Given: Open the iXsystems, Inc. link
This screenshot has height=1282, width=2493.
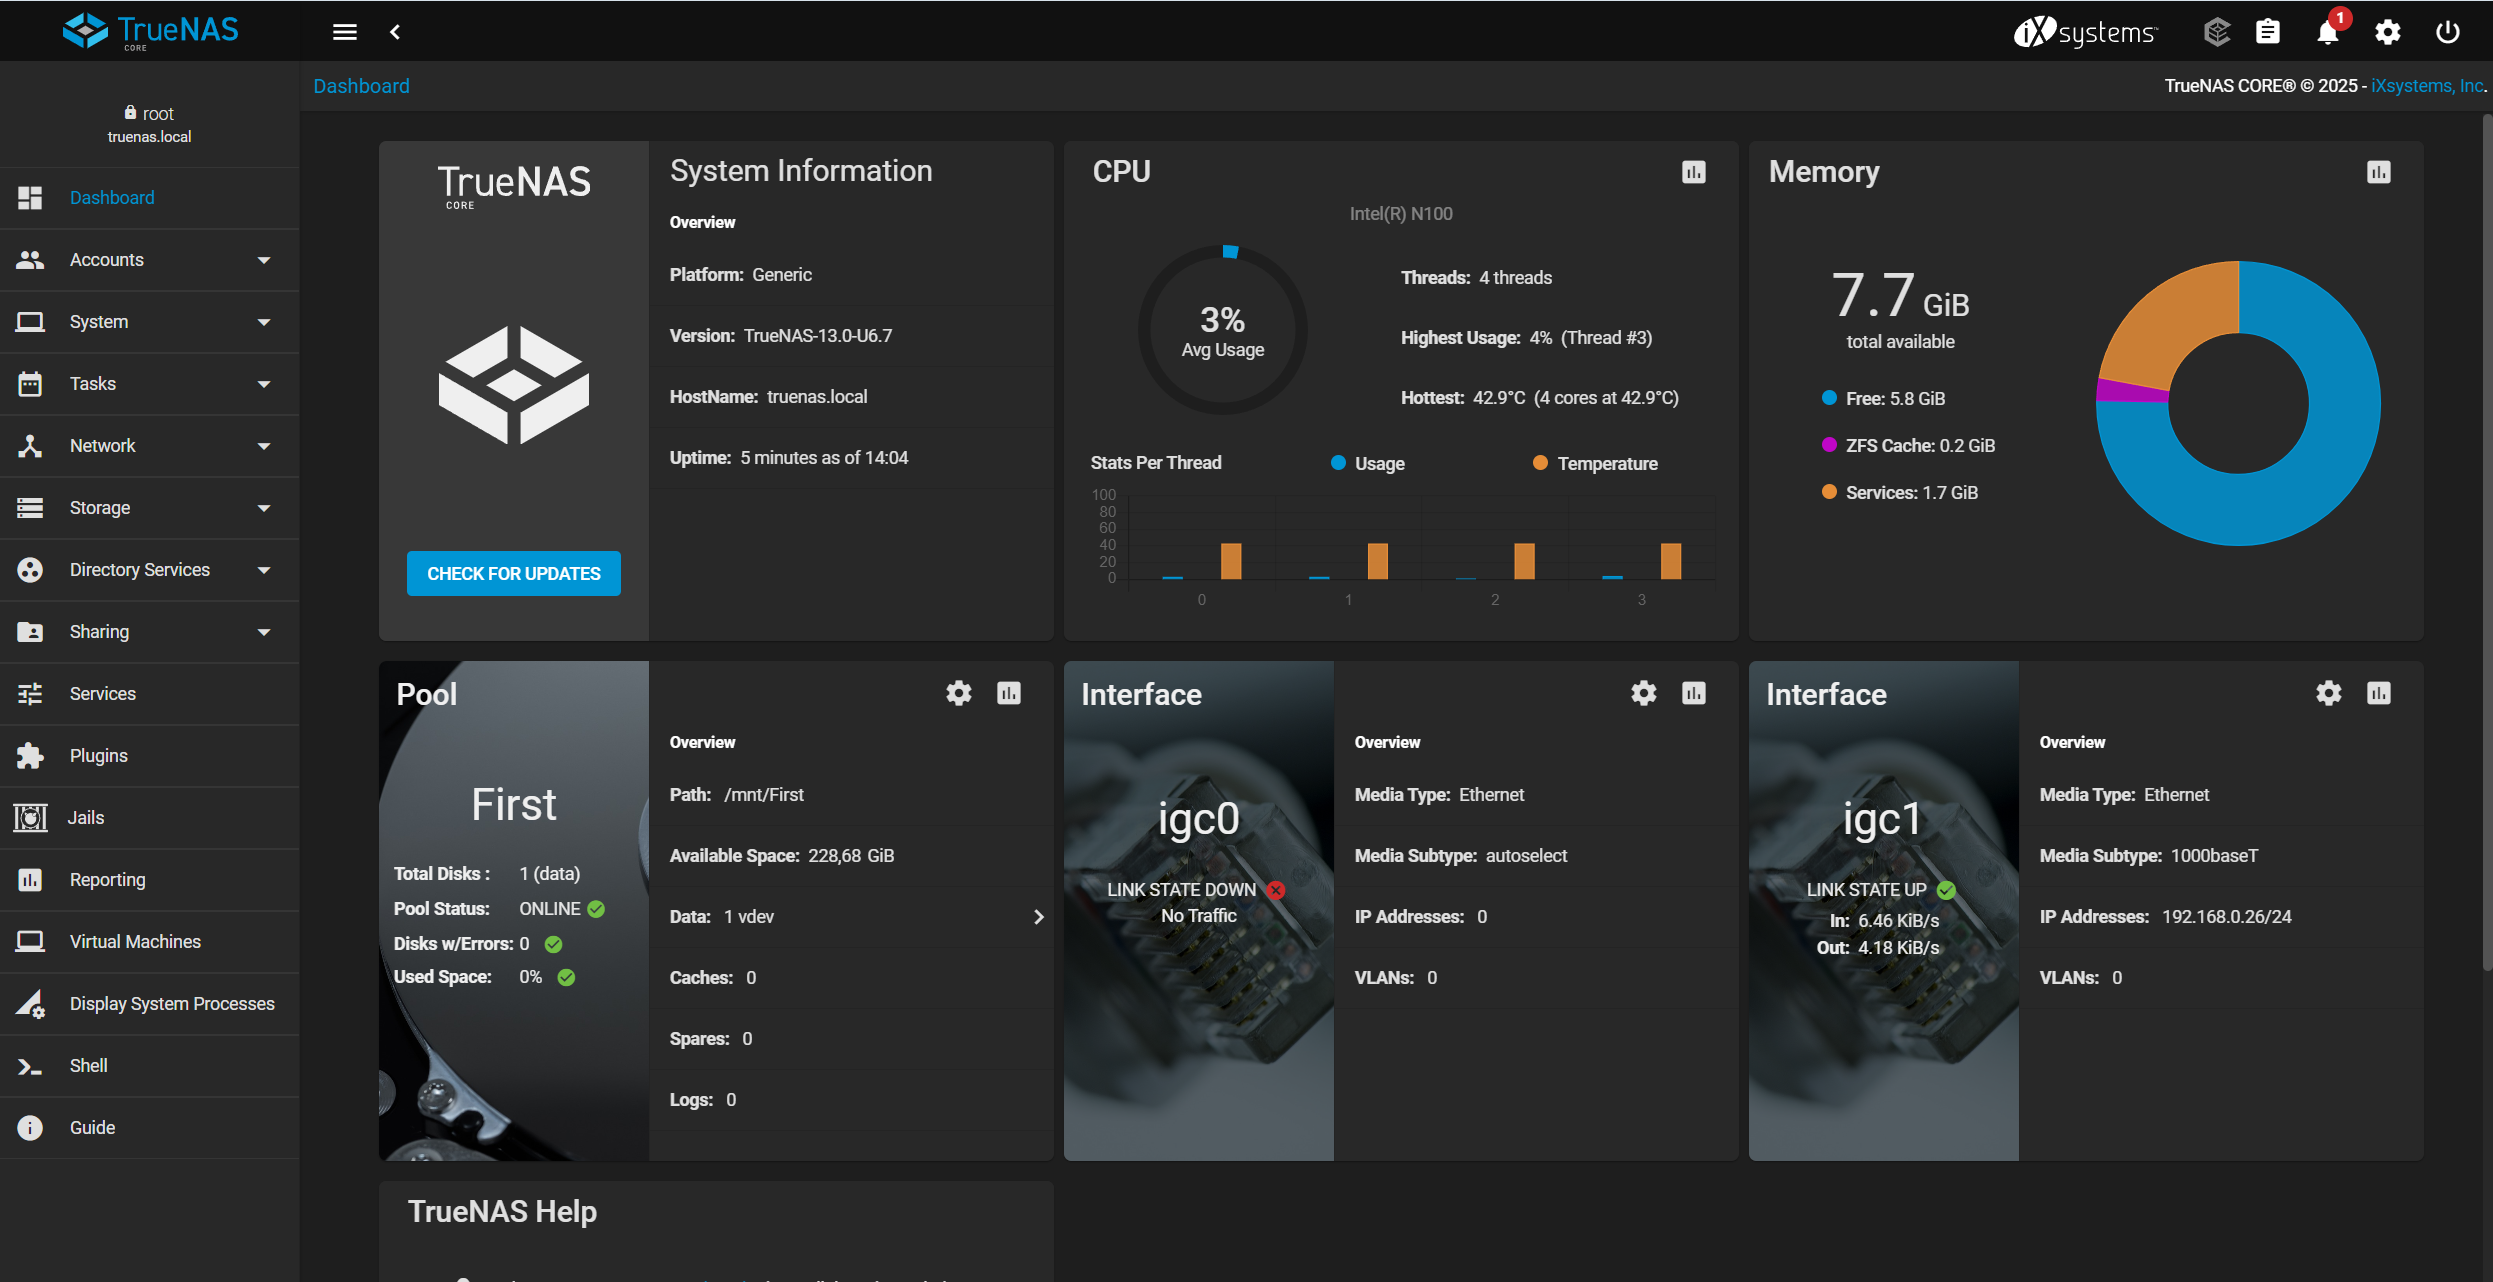Looking at the screenshot, I should tap(2426, 86).
